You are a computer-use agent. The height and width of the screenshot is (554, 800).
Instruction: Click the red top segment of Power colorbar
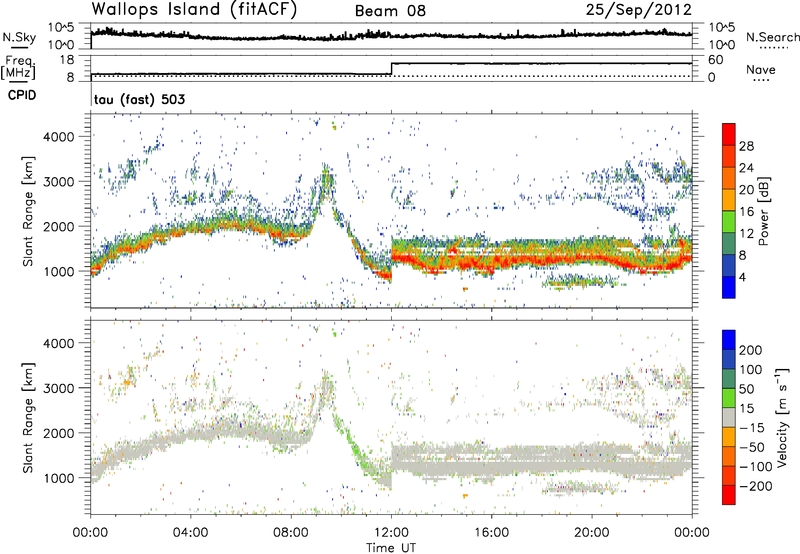(x=729, y=134)
